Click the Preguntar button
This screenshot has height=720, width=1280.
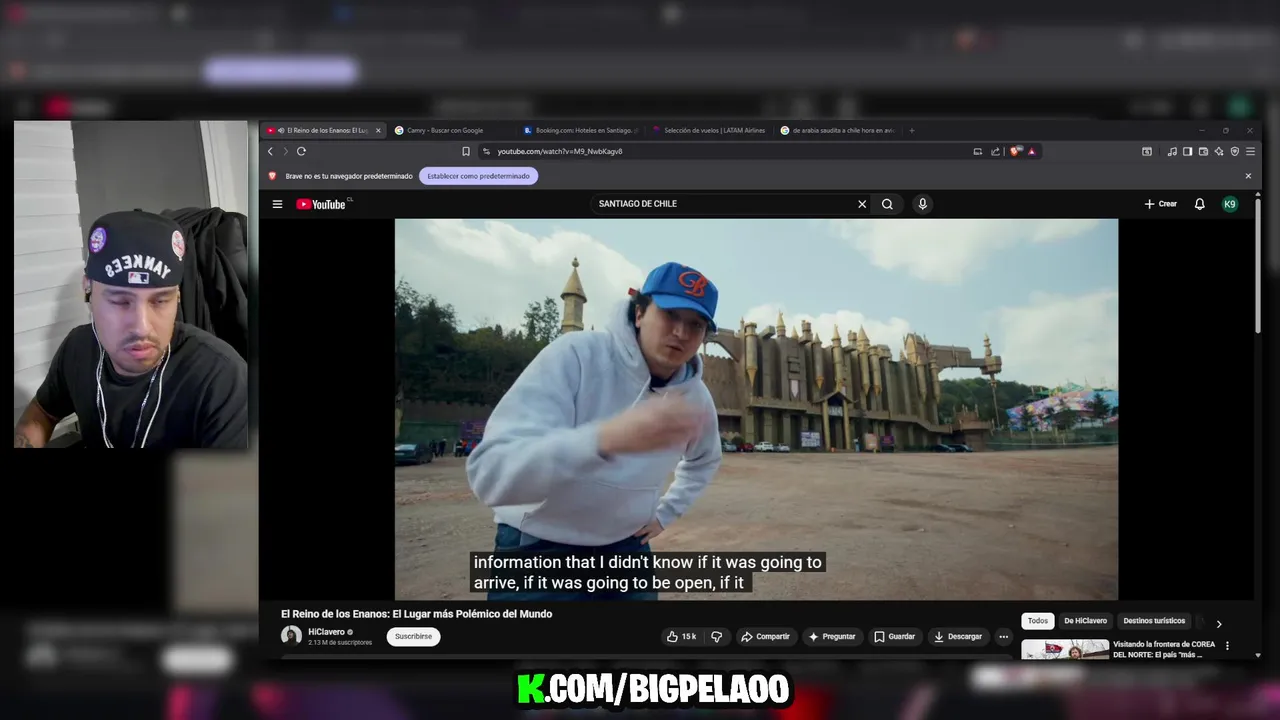[x=833, y=636]
